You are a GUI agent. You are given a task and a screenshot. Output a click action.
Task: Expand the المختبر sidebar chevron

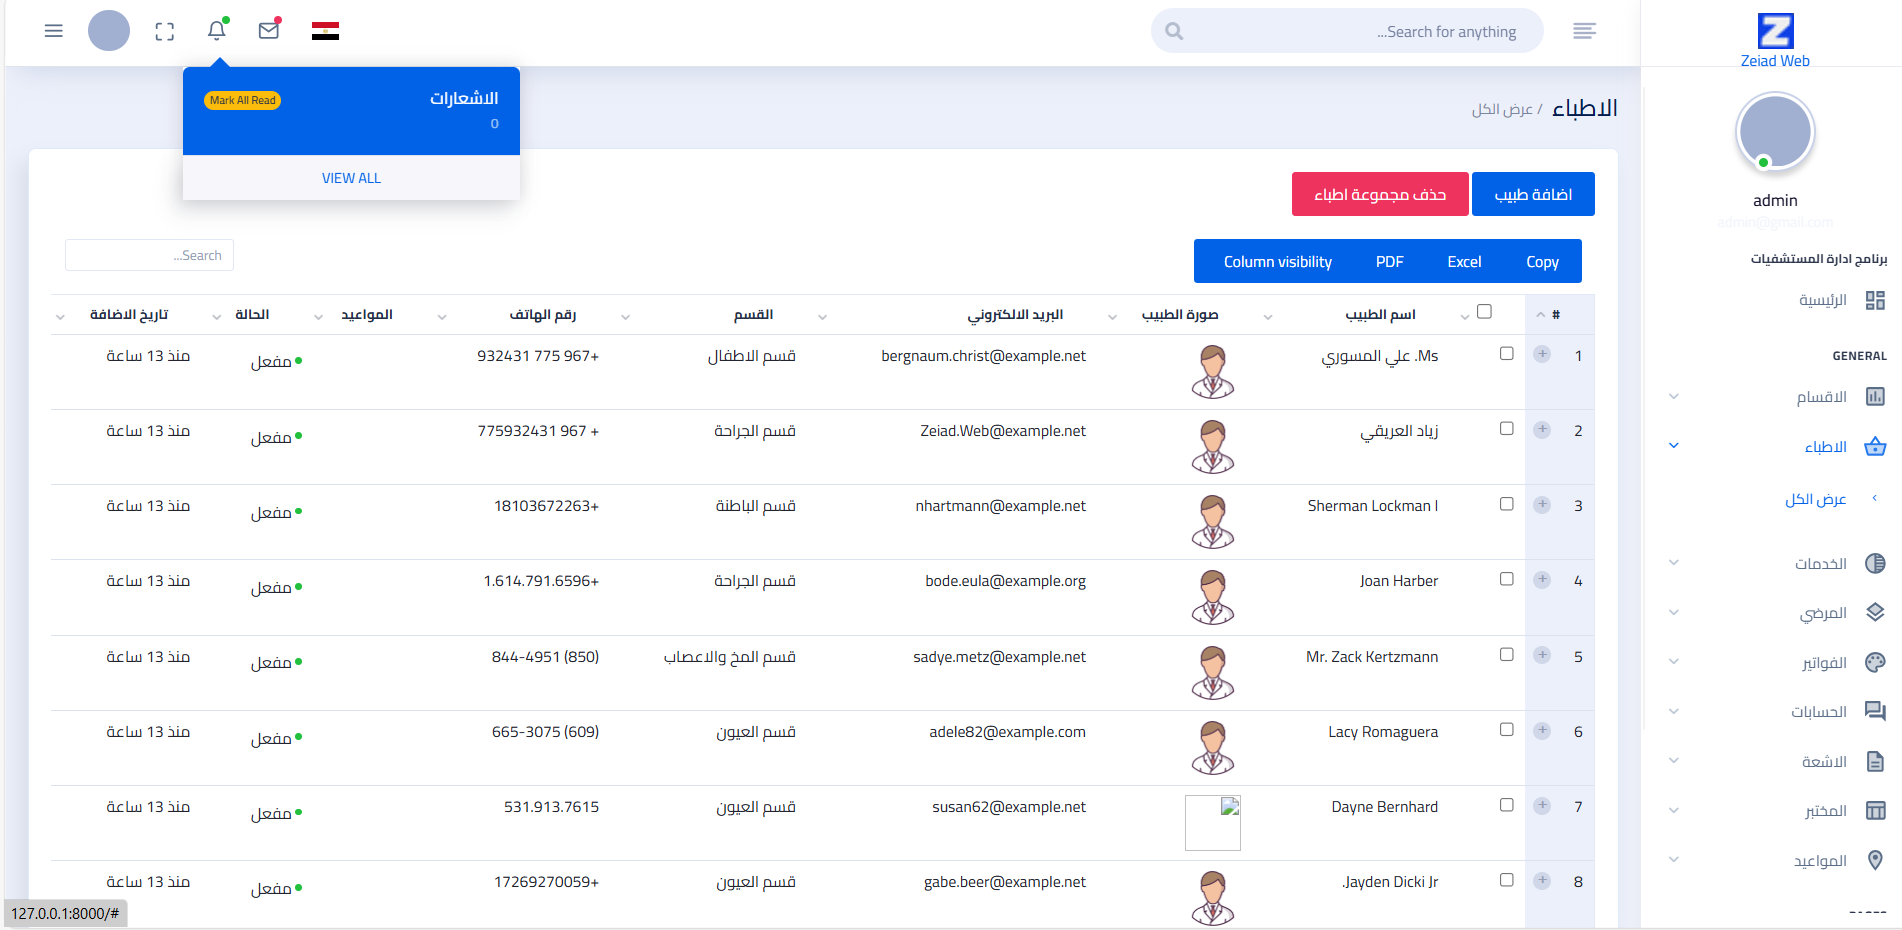click(x=1673, y=810)
